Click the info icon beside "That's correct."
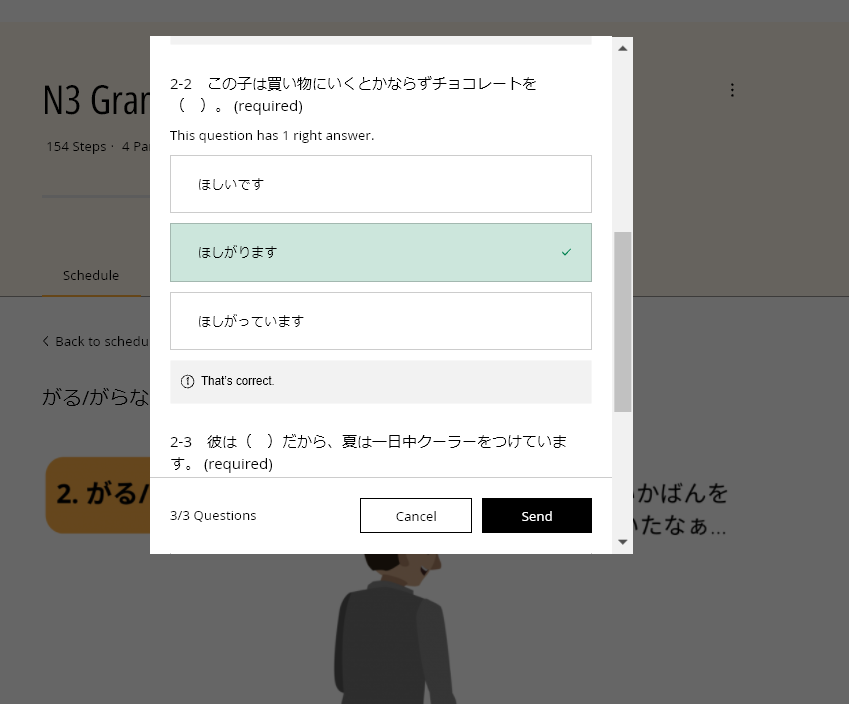Viewport: 849px width, 704px height. [x=187, y=382]
